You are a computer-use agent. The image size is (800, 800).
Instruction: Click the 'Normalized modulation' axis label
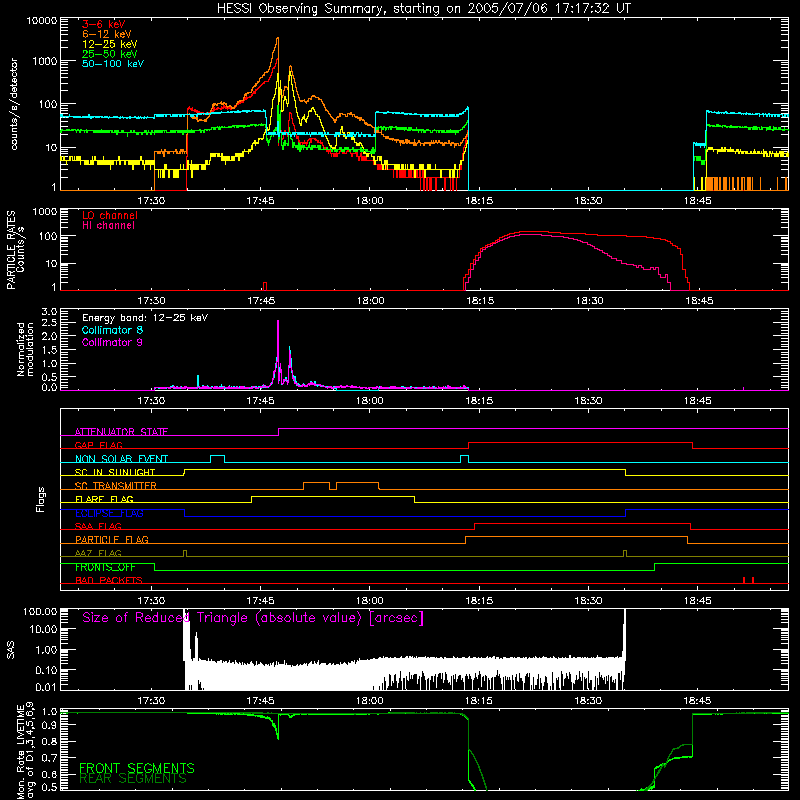pyautogui.click(x=25, y=349)
